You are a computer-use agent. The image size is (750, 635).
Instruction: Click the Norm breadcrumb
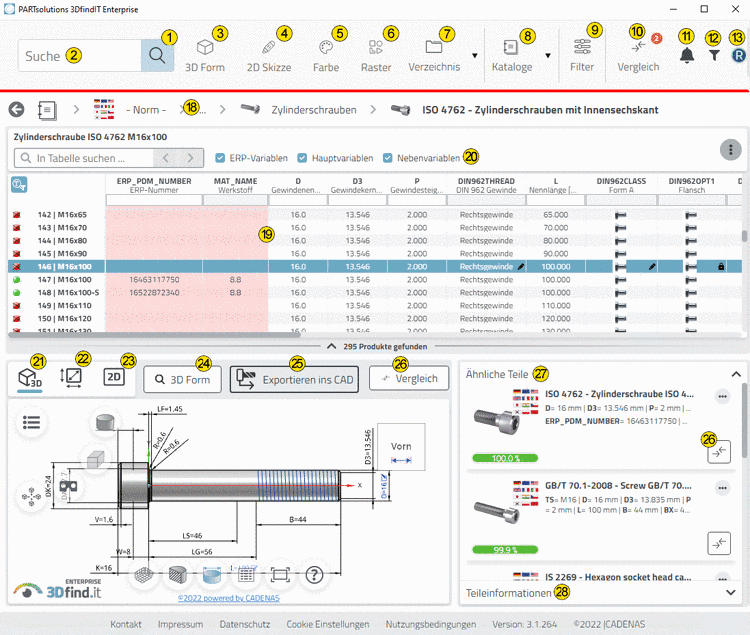(x=146, y=110)
